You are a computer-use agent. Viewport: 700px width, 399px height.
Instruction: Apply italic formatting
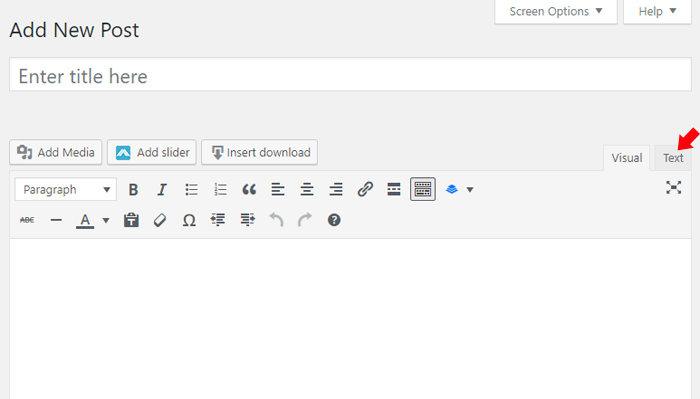(162, 190)
